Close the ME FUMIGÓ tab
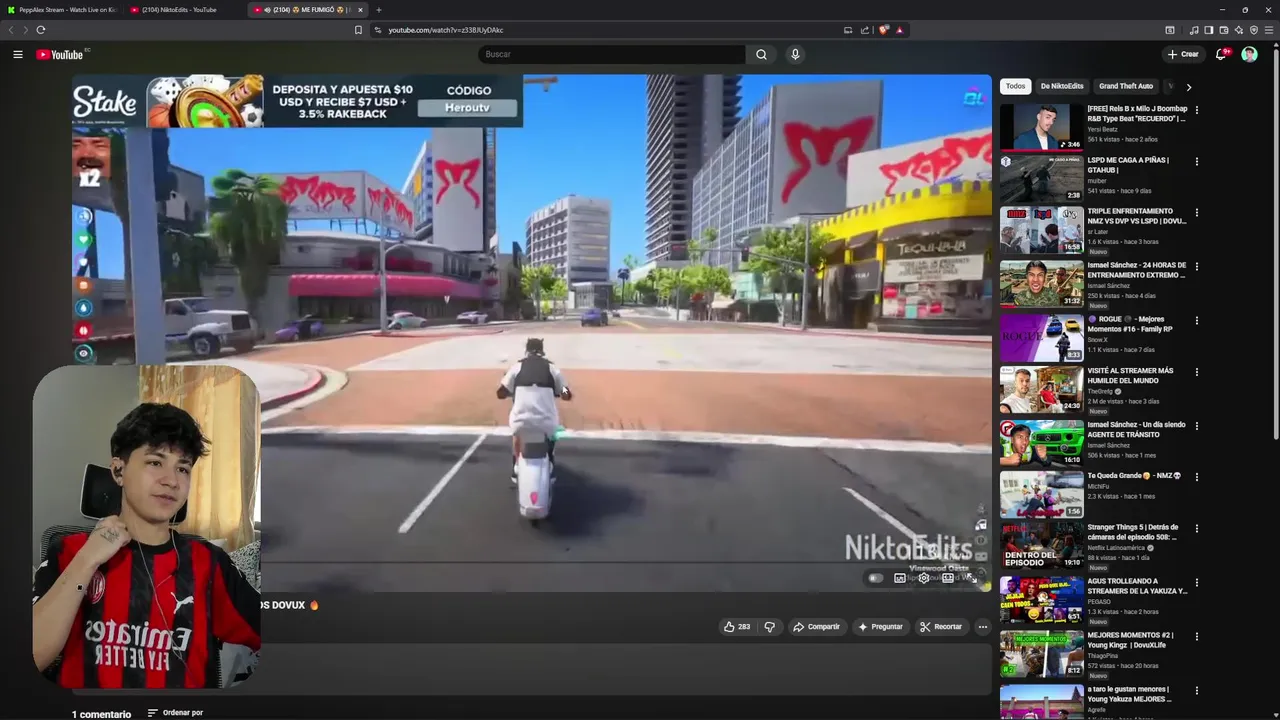Screen dimensions: 1280x720 [x=360, y=10]
